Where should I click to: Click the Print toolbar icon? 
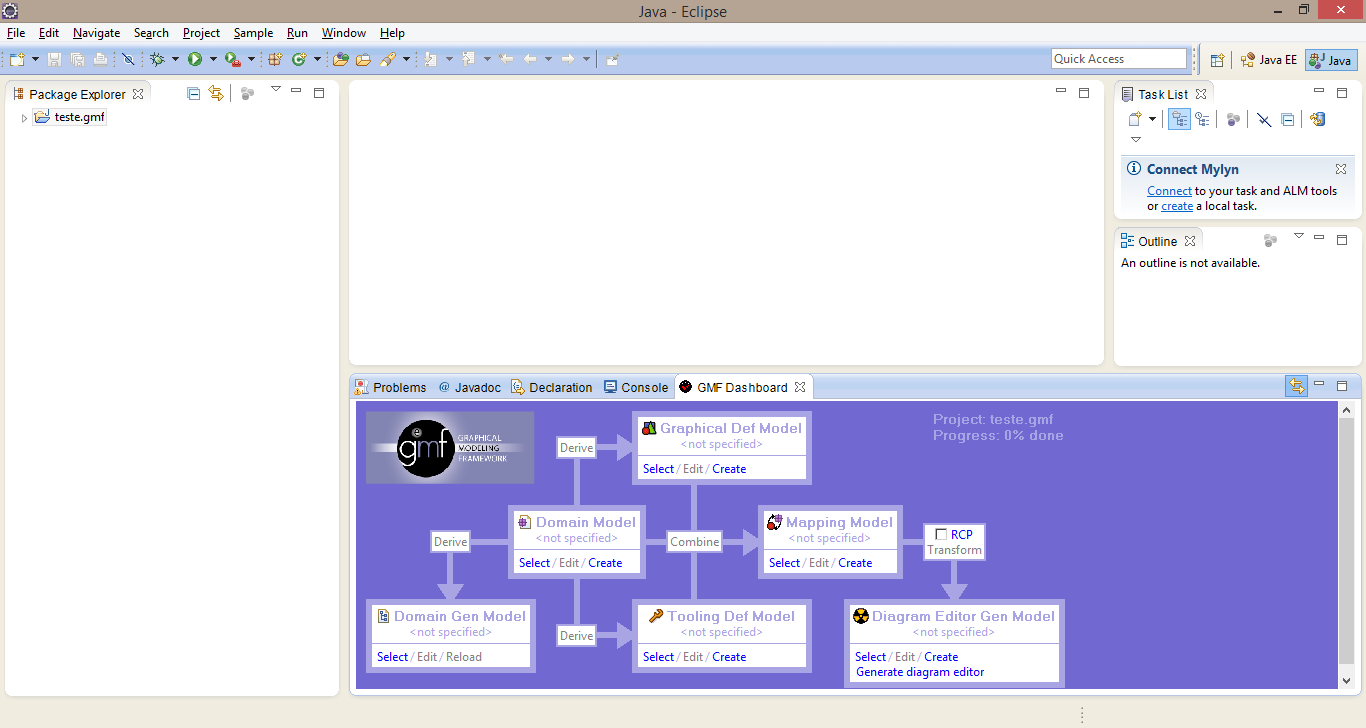tap(100, 60)
